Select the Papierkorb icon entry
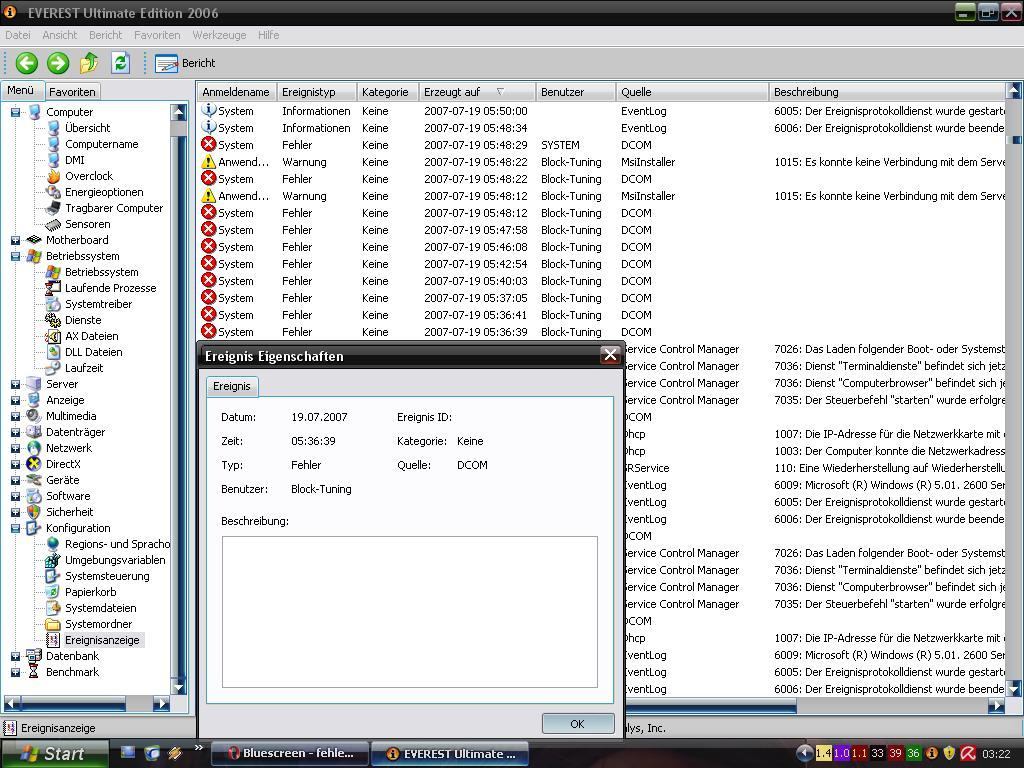The image size is (1024, 768). [x=53, y=592]
